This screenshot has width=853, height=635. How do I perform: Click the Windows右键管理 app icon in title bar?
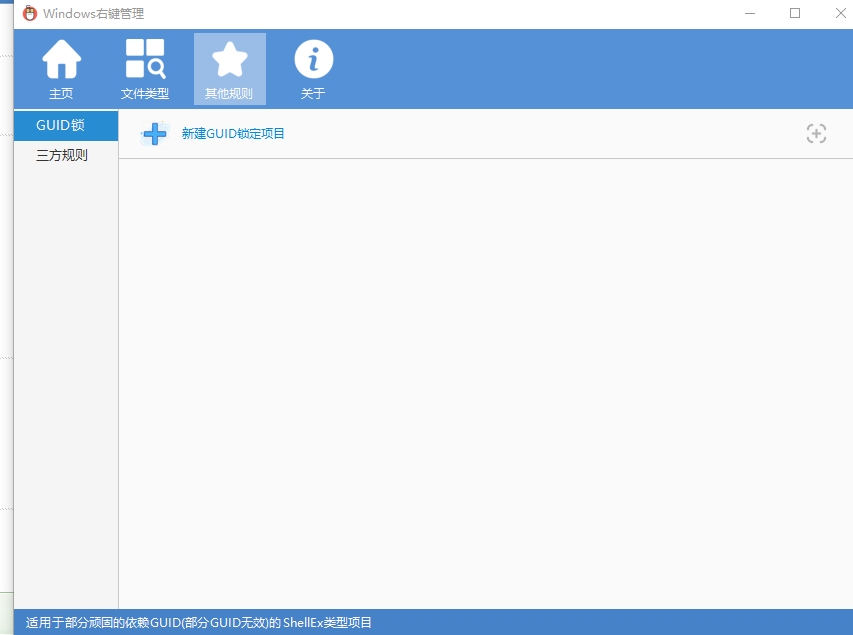pos(30,14)
